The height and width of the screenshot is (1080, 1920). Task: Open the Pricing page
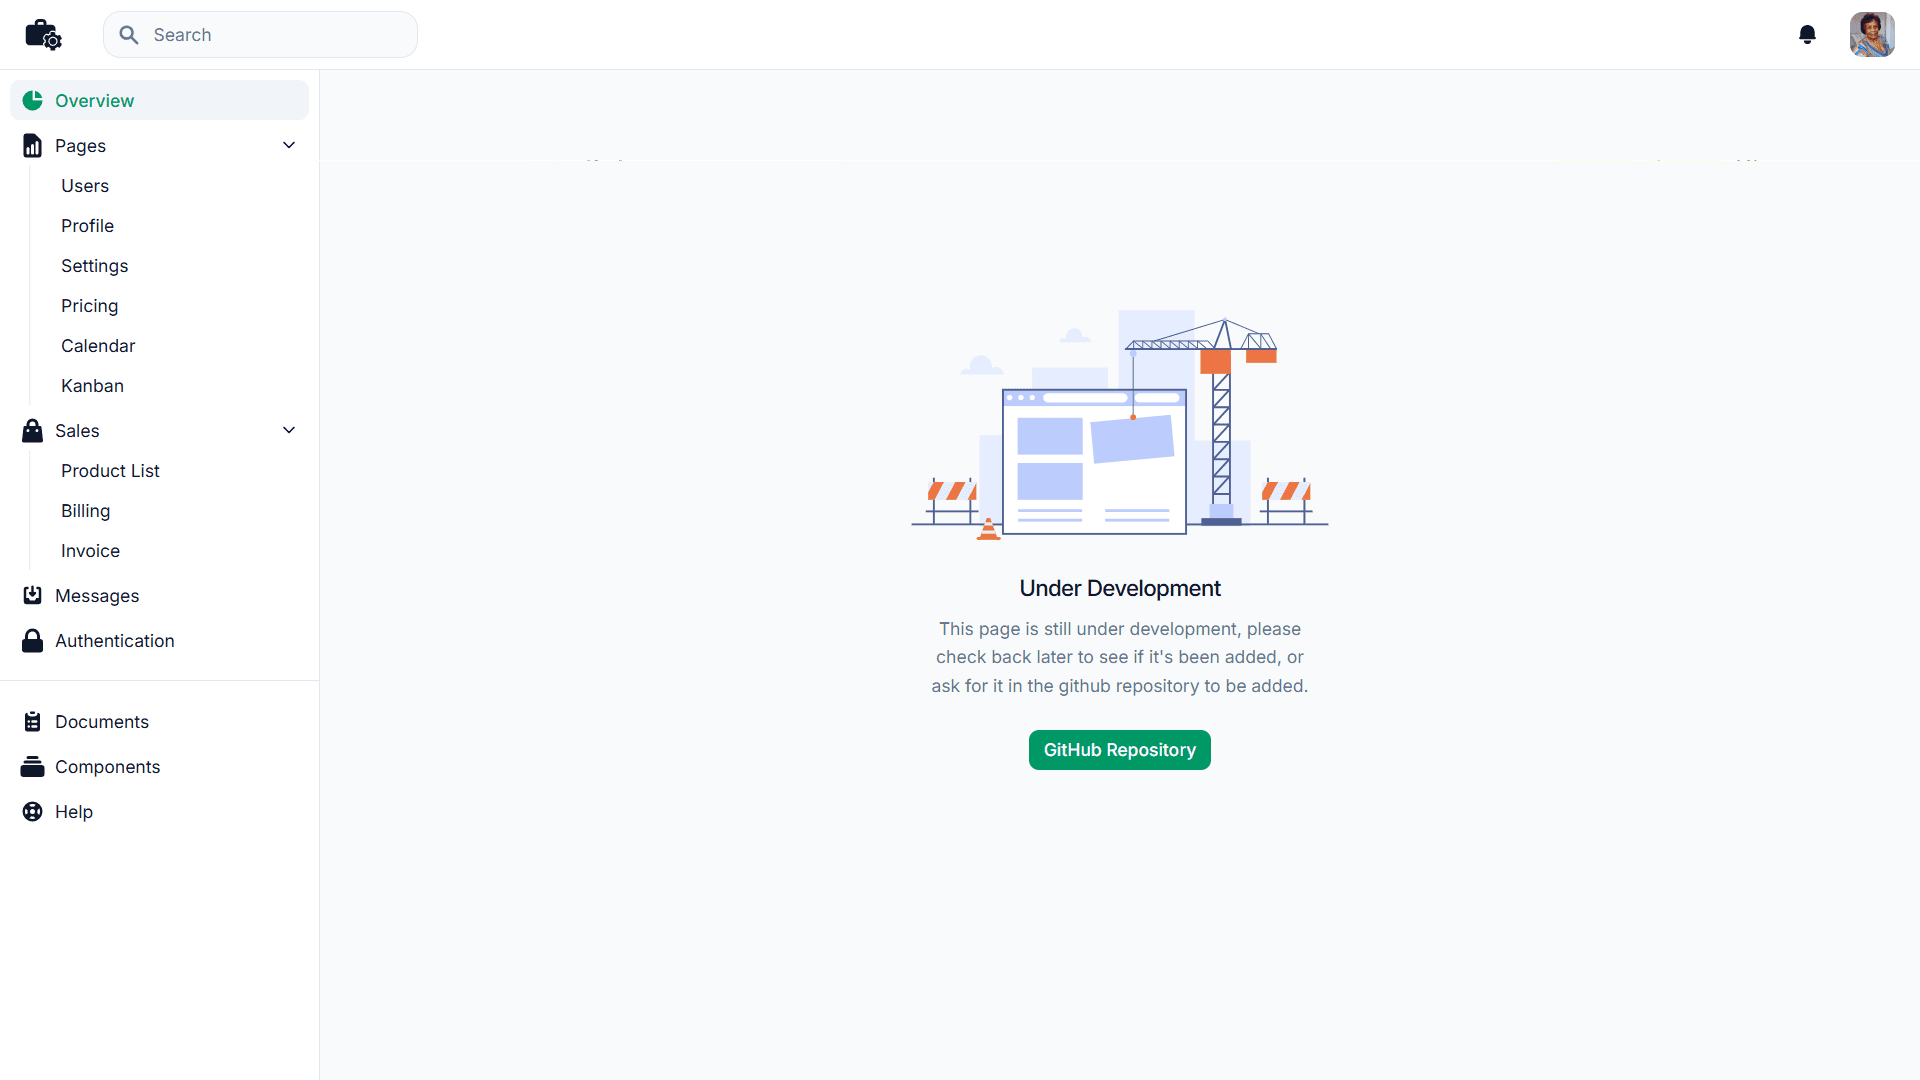[89, 306]
